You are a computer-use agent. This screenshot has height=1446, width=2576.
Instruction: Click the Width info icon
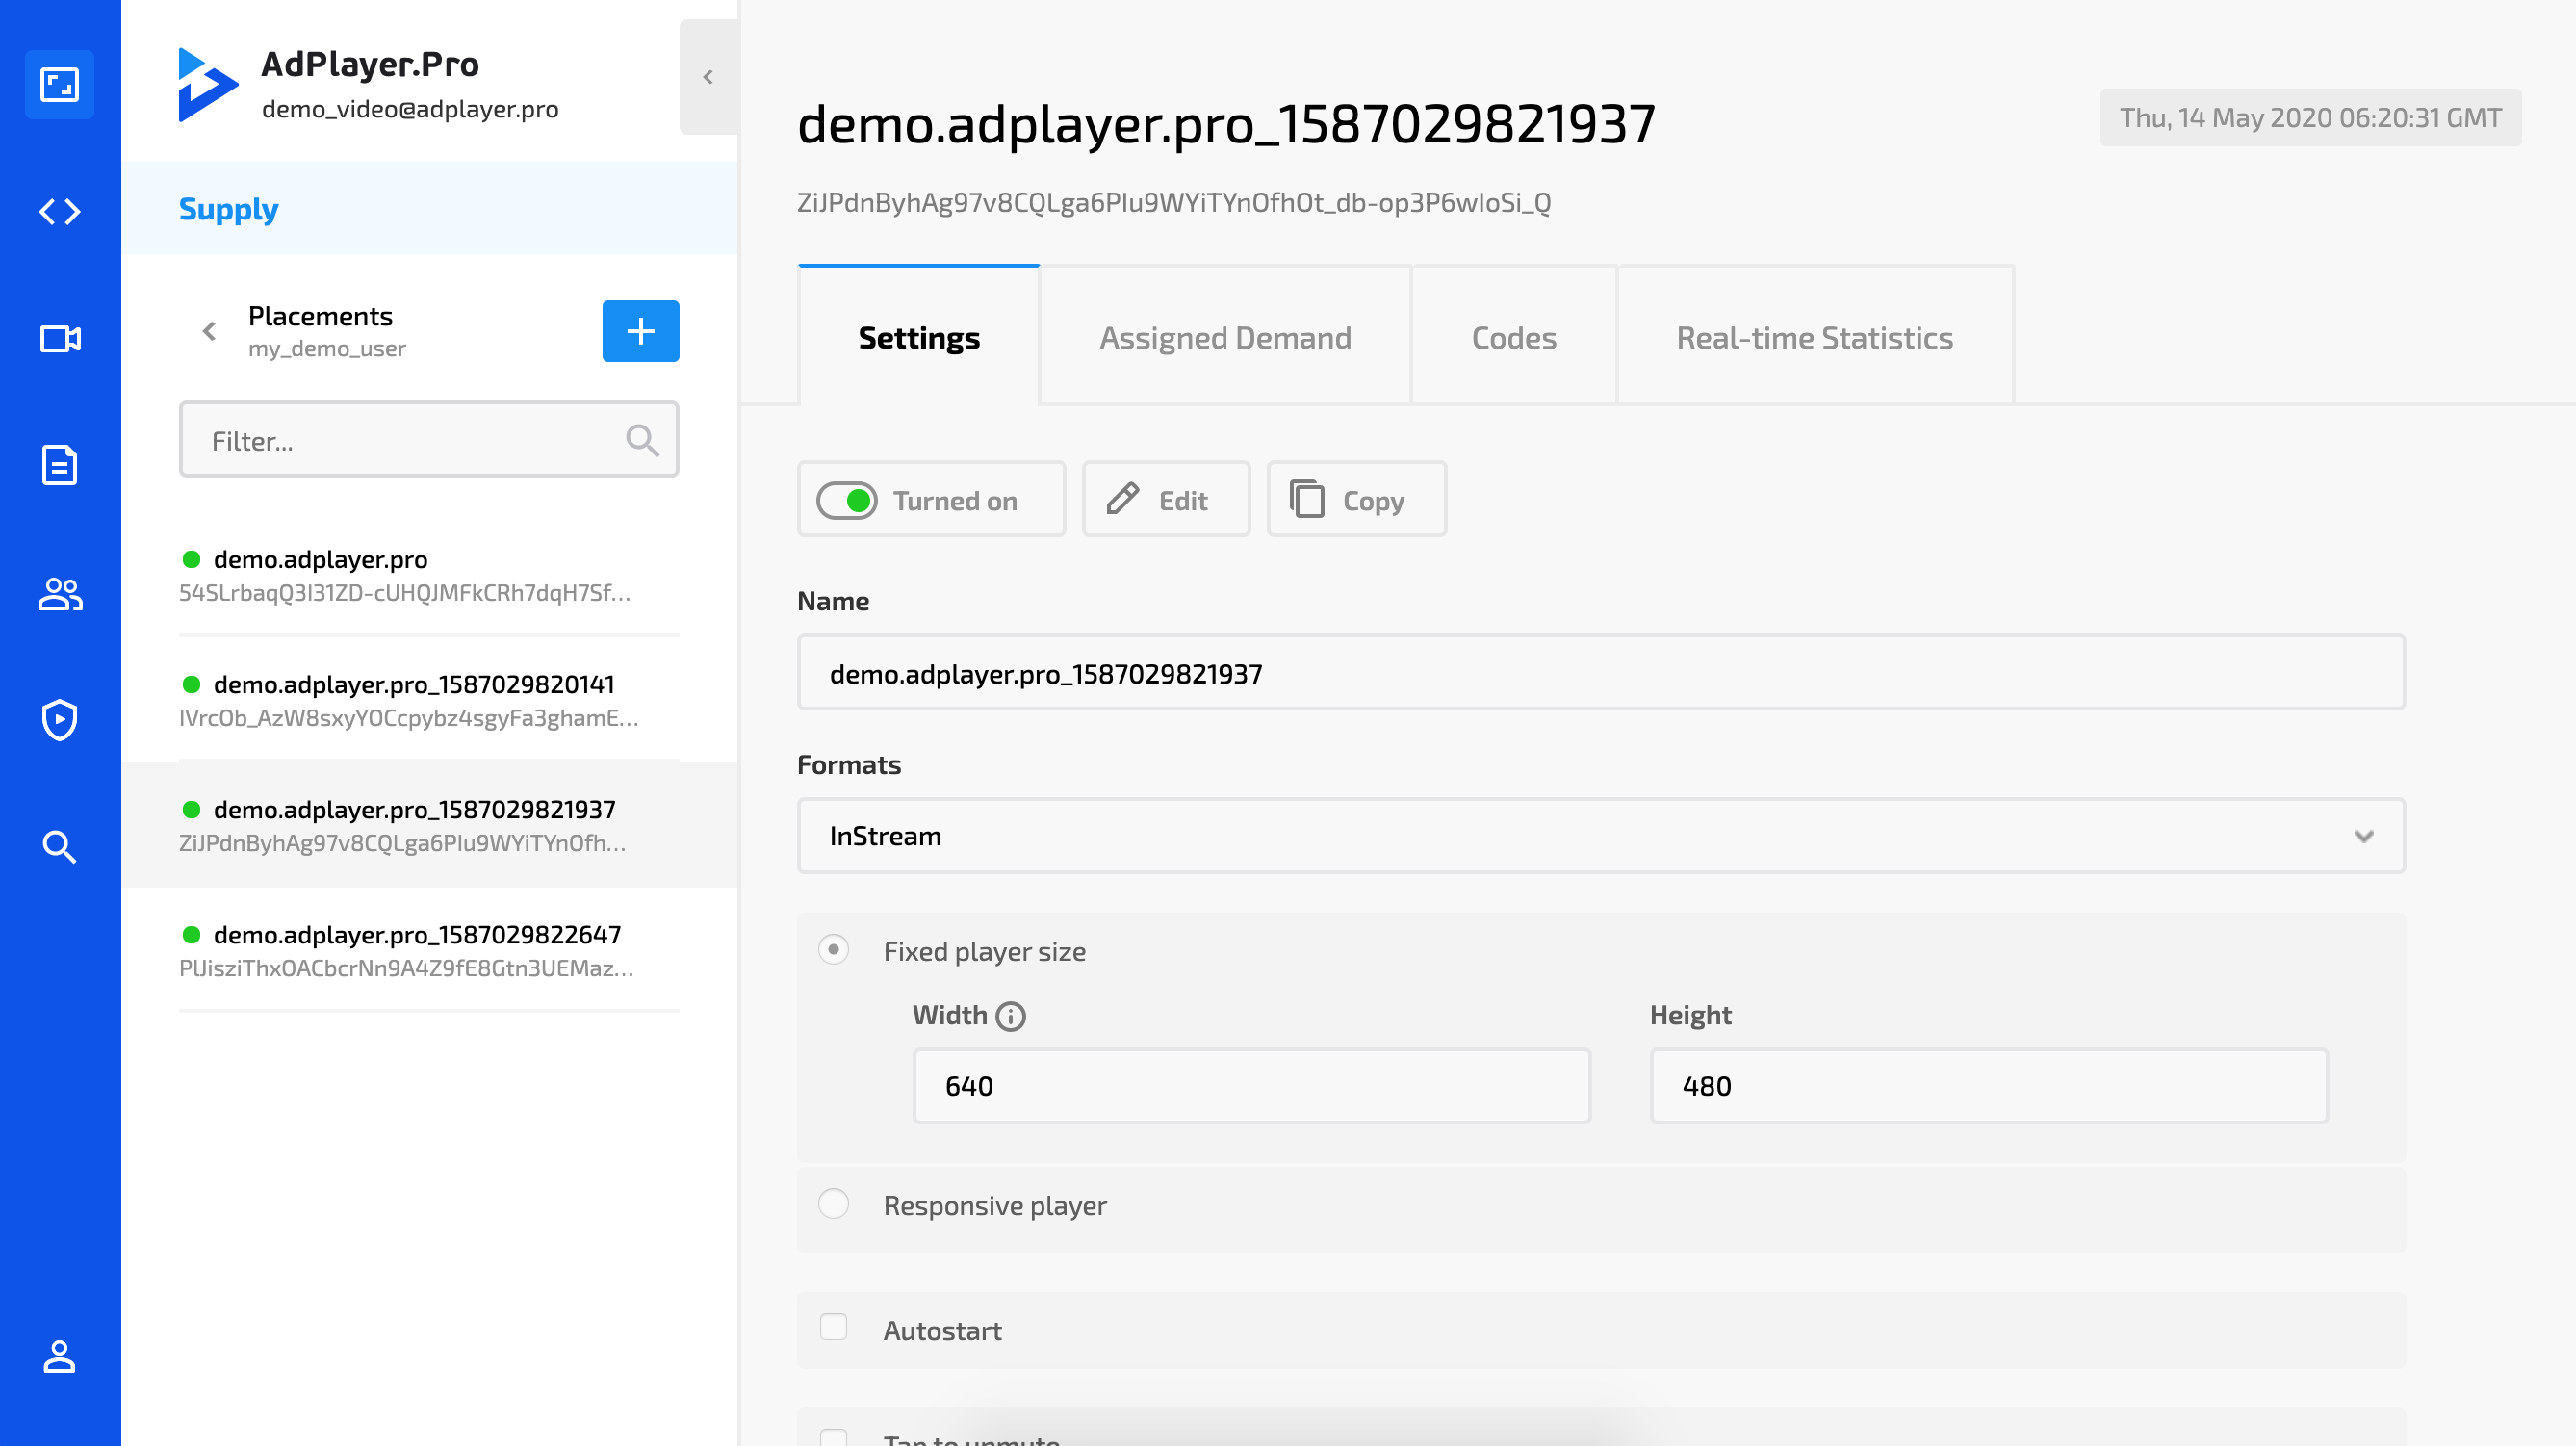click(1010, 1016)
